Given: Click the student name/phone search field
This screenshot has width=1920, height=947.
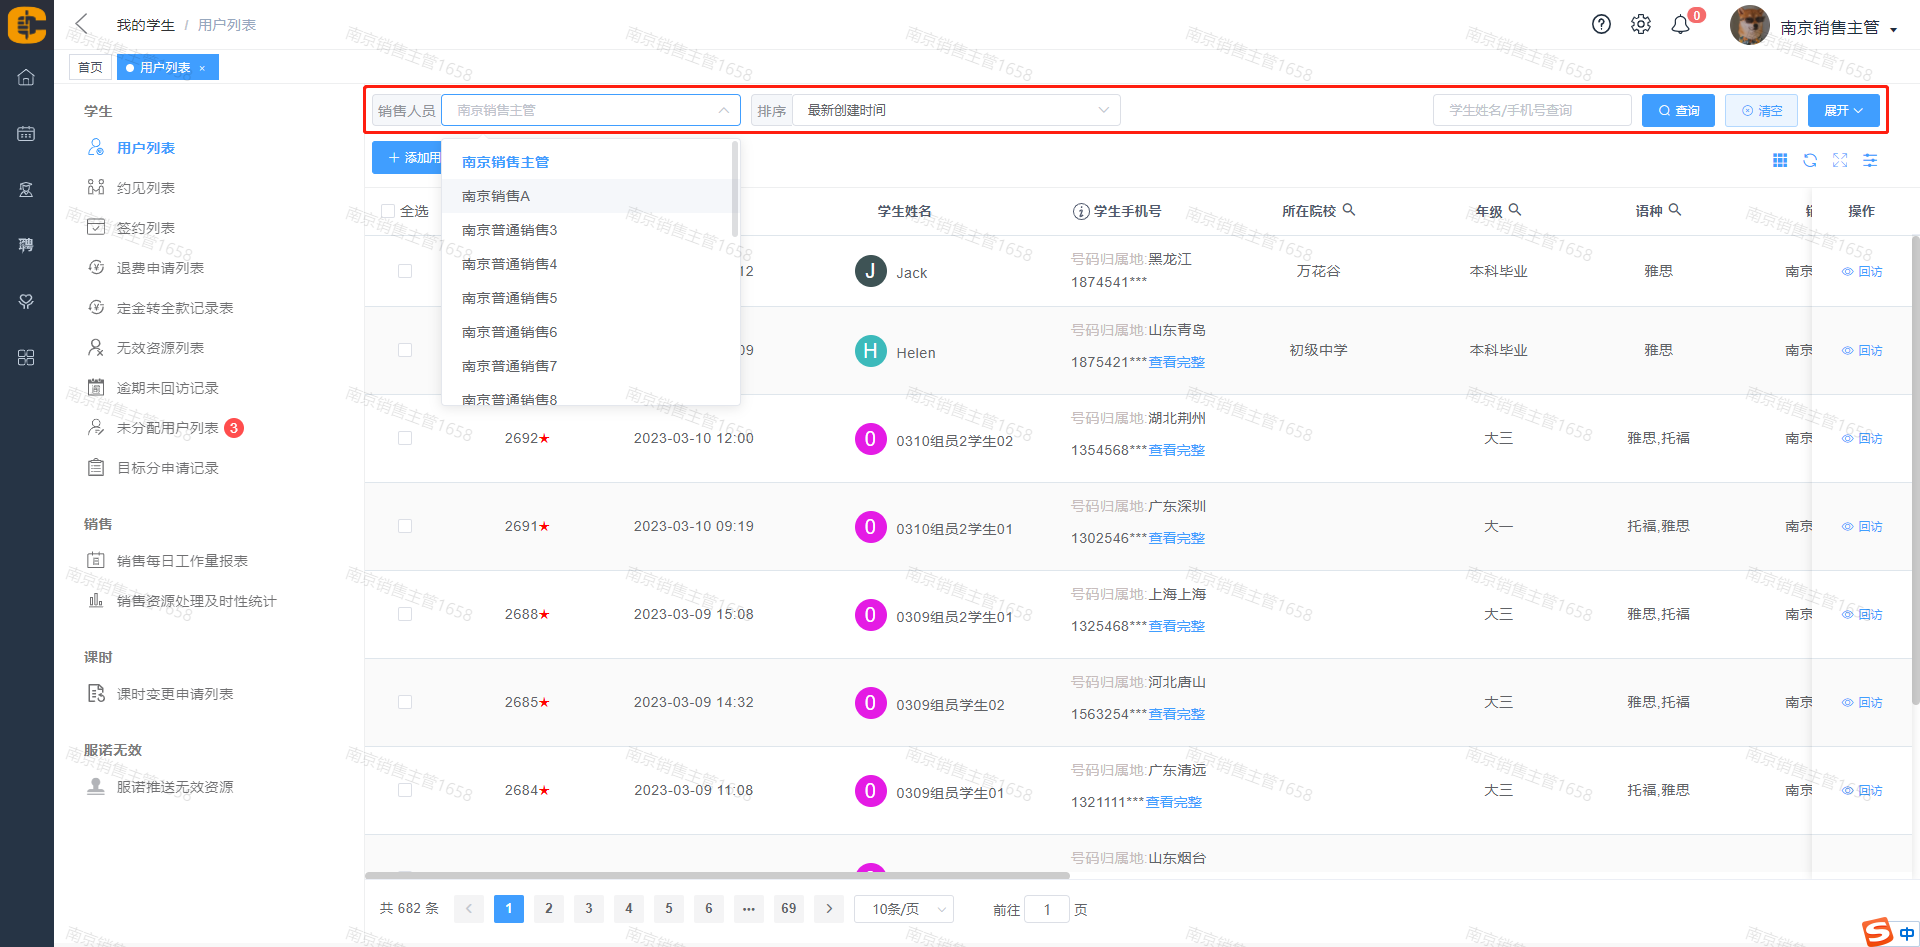Looking at the screenshot, I should [x=1532, y=110].
